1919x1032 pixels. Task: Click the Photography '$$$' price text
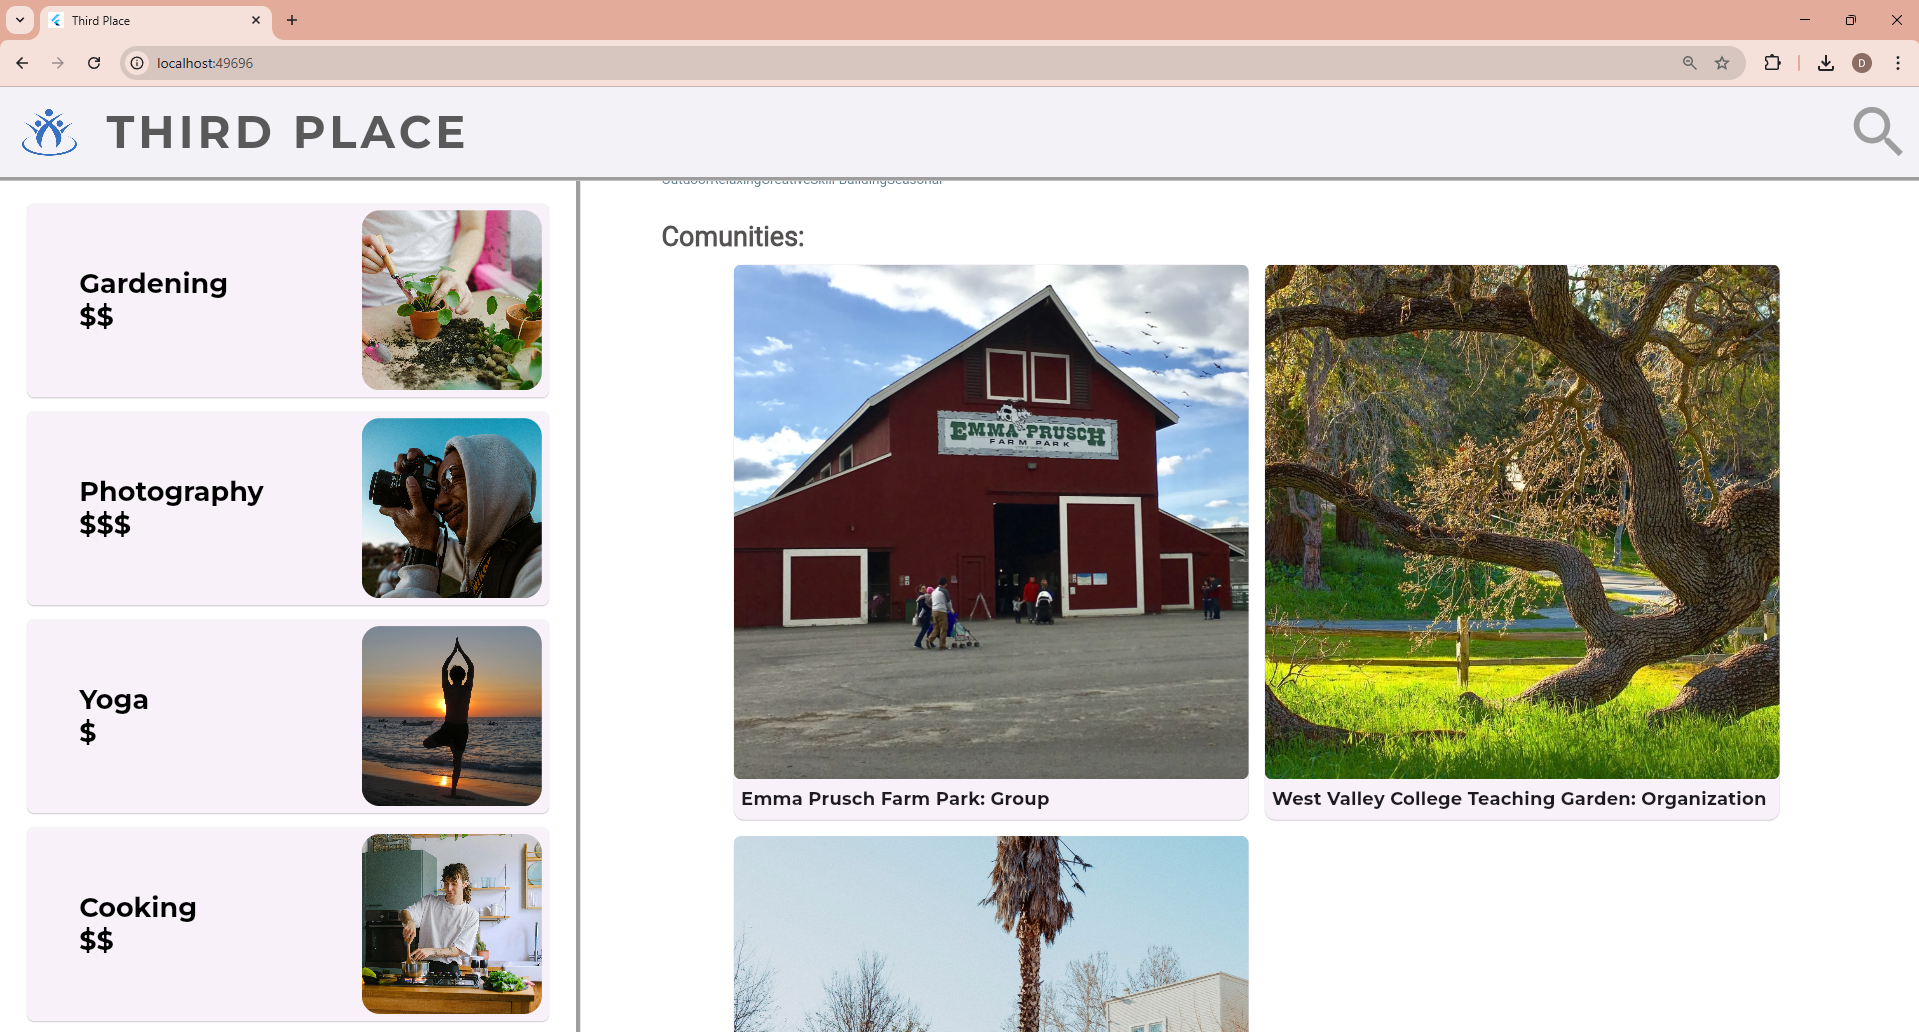coord(105,524)
